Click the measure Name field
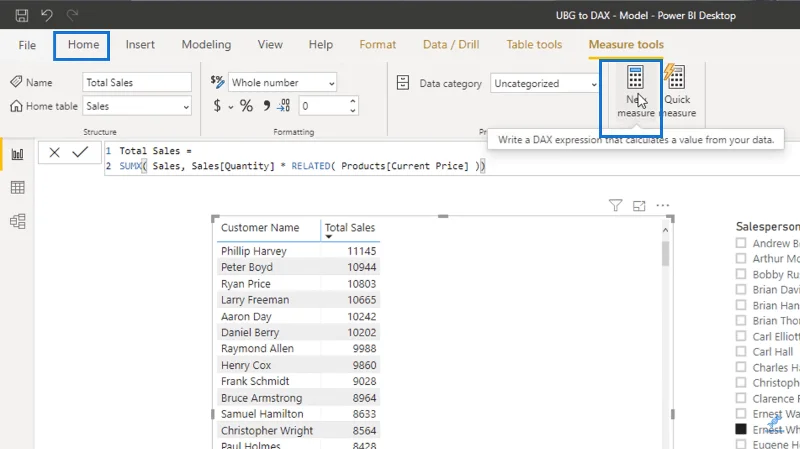Viewport: 800px width, 449px height. point(137,83)
